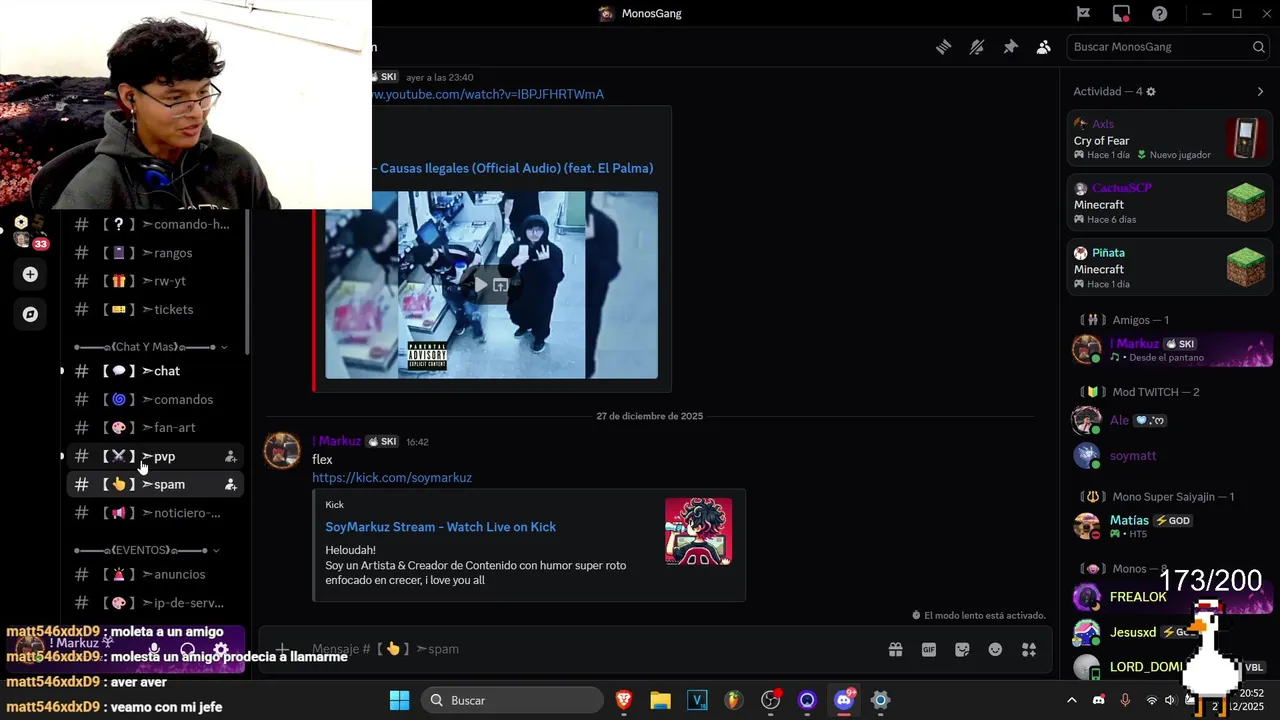Open the kick.com/soymarkuz link

pos(392,478)
